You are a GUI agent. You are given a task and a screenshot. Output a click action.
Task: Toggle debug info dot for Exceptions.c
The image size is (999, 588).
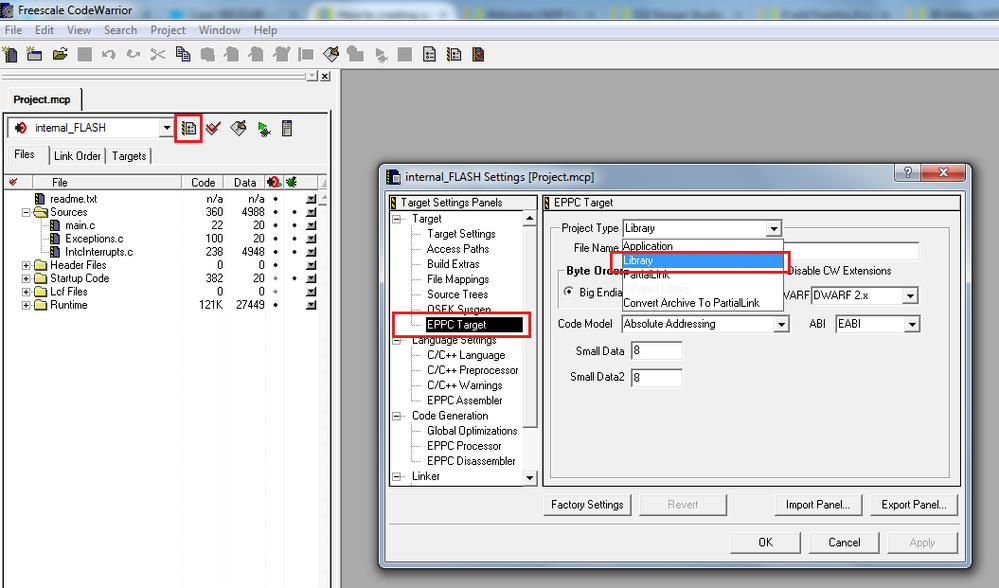click(x=294, y=239)
